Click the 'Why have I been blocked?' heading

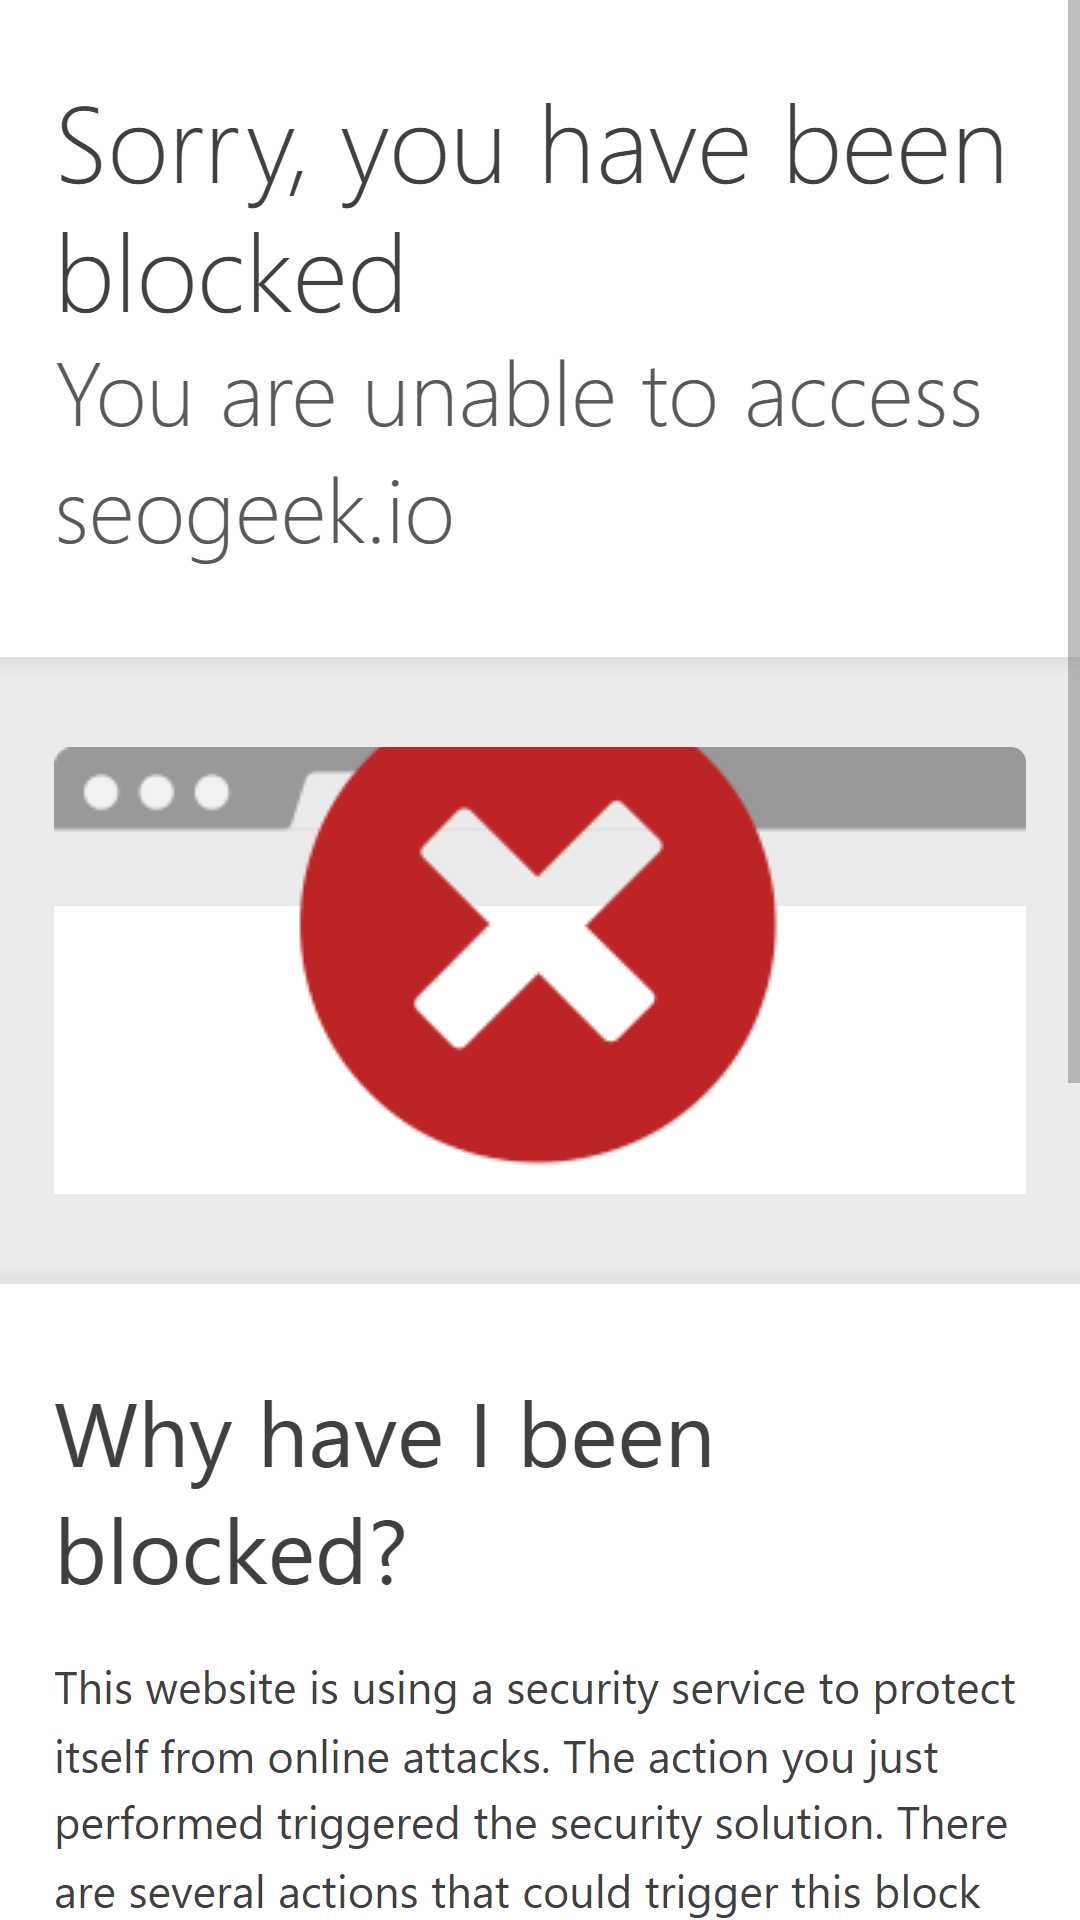385,1494
